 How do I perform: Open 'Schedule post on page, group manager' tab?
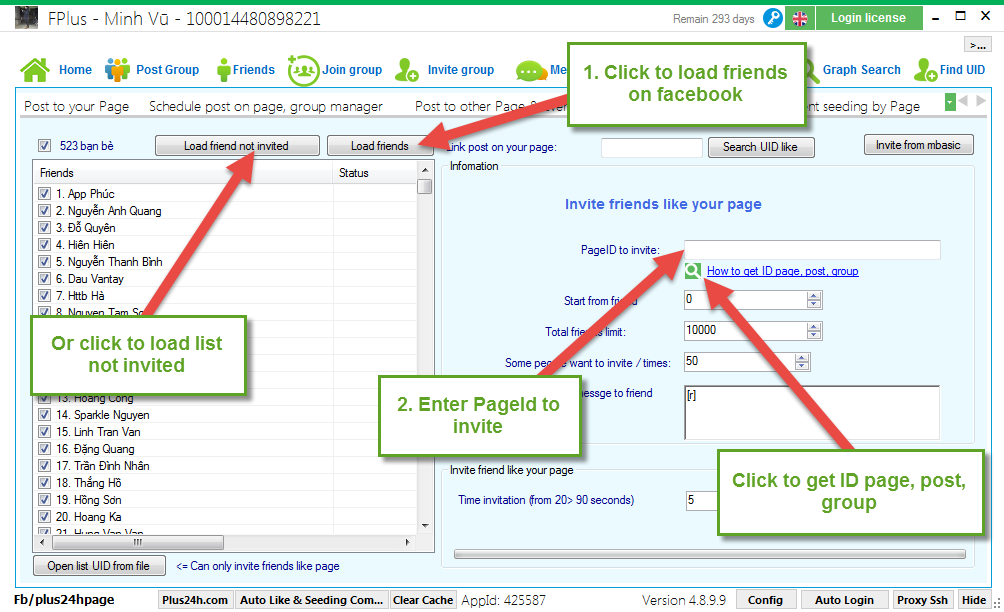pos(266,106)
